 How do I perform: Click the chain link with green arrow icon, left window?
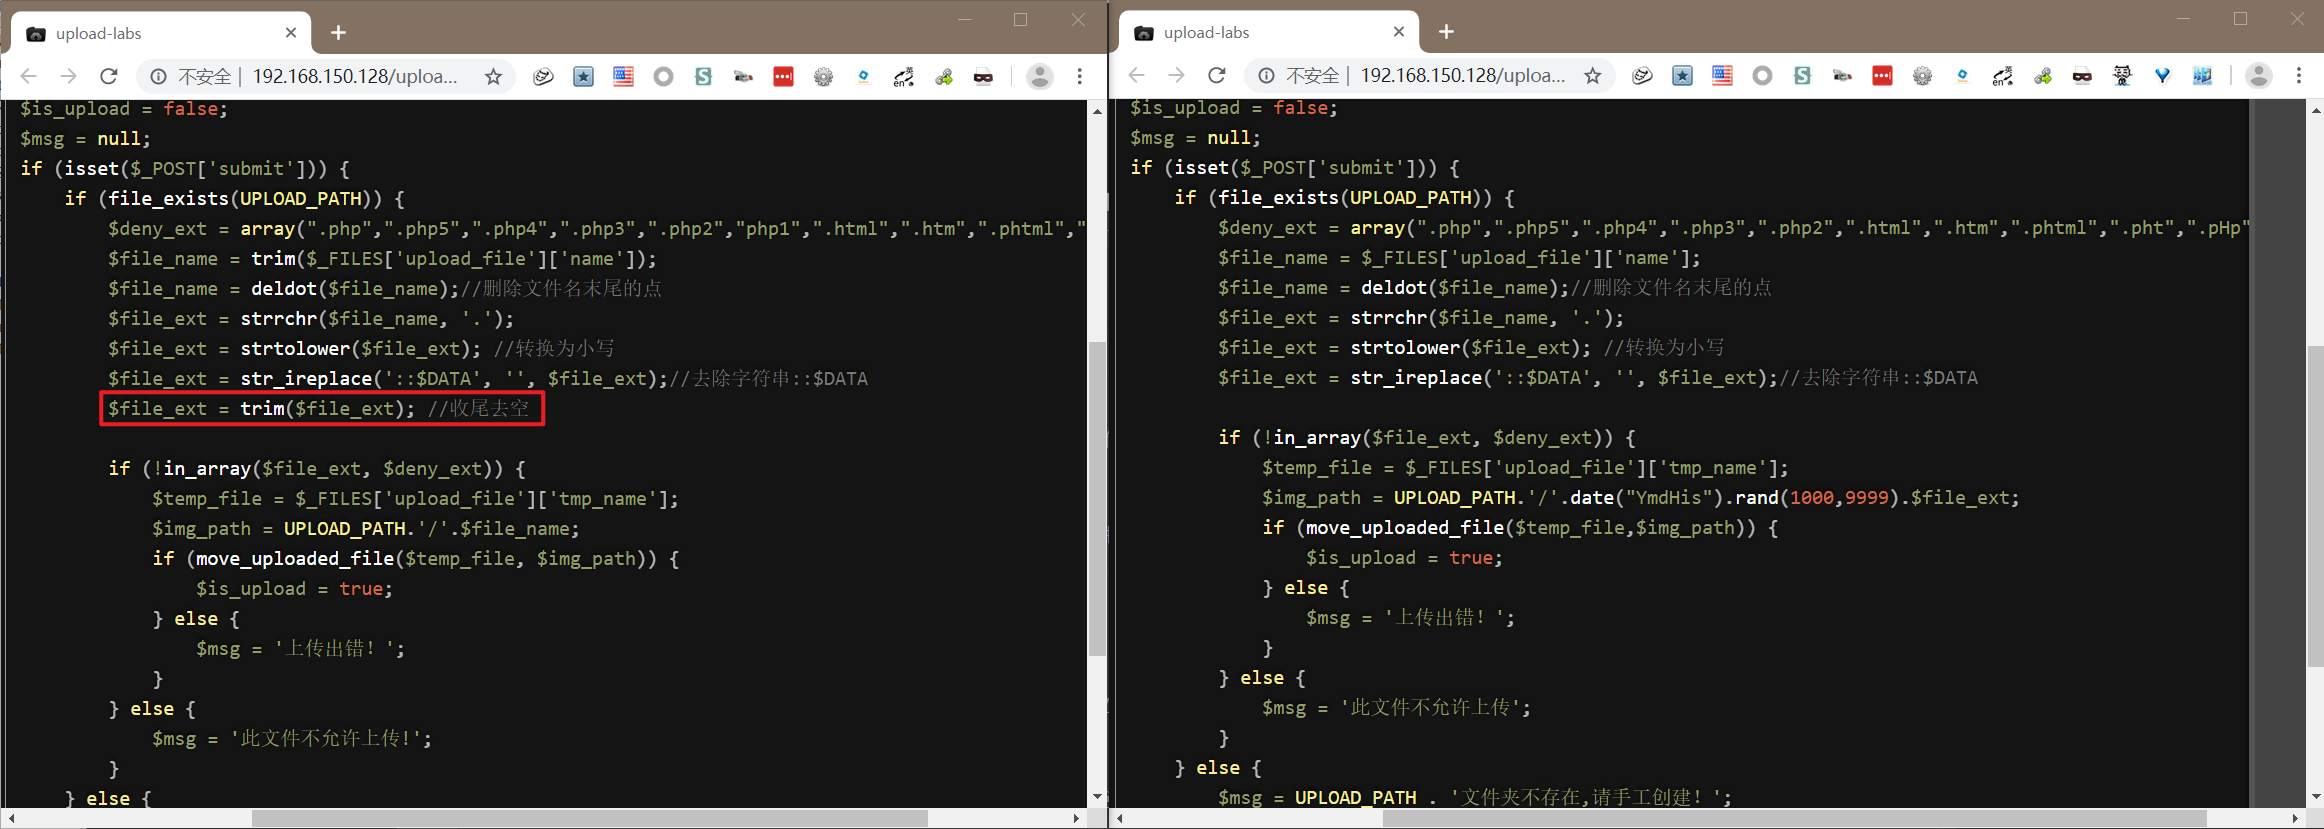tap(943, 76)
